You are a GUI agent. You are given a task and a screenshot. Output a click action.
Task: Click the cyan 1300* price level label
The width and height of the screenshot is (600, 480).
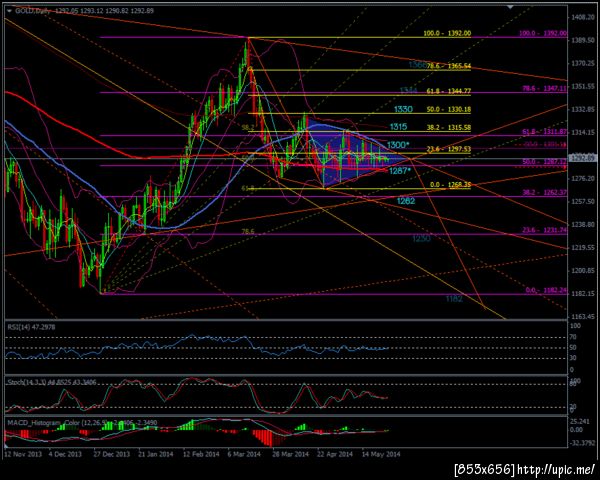[x=398, y=145]
